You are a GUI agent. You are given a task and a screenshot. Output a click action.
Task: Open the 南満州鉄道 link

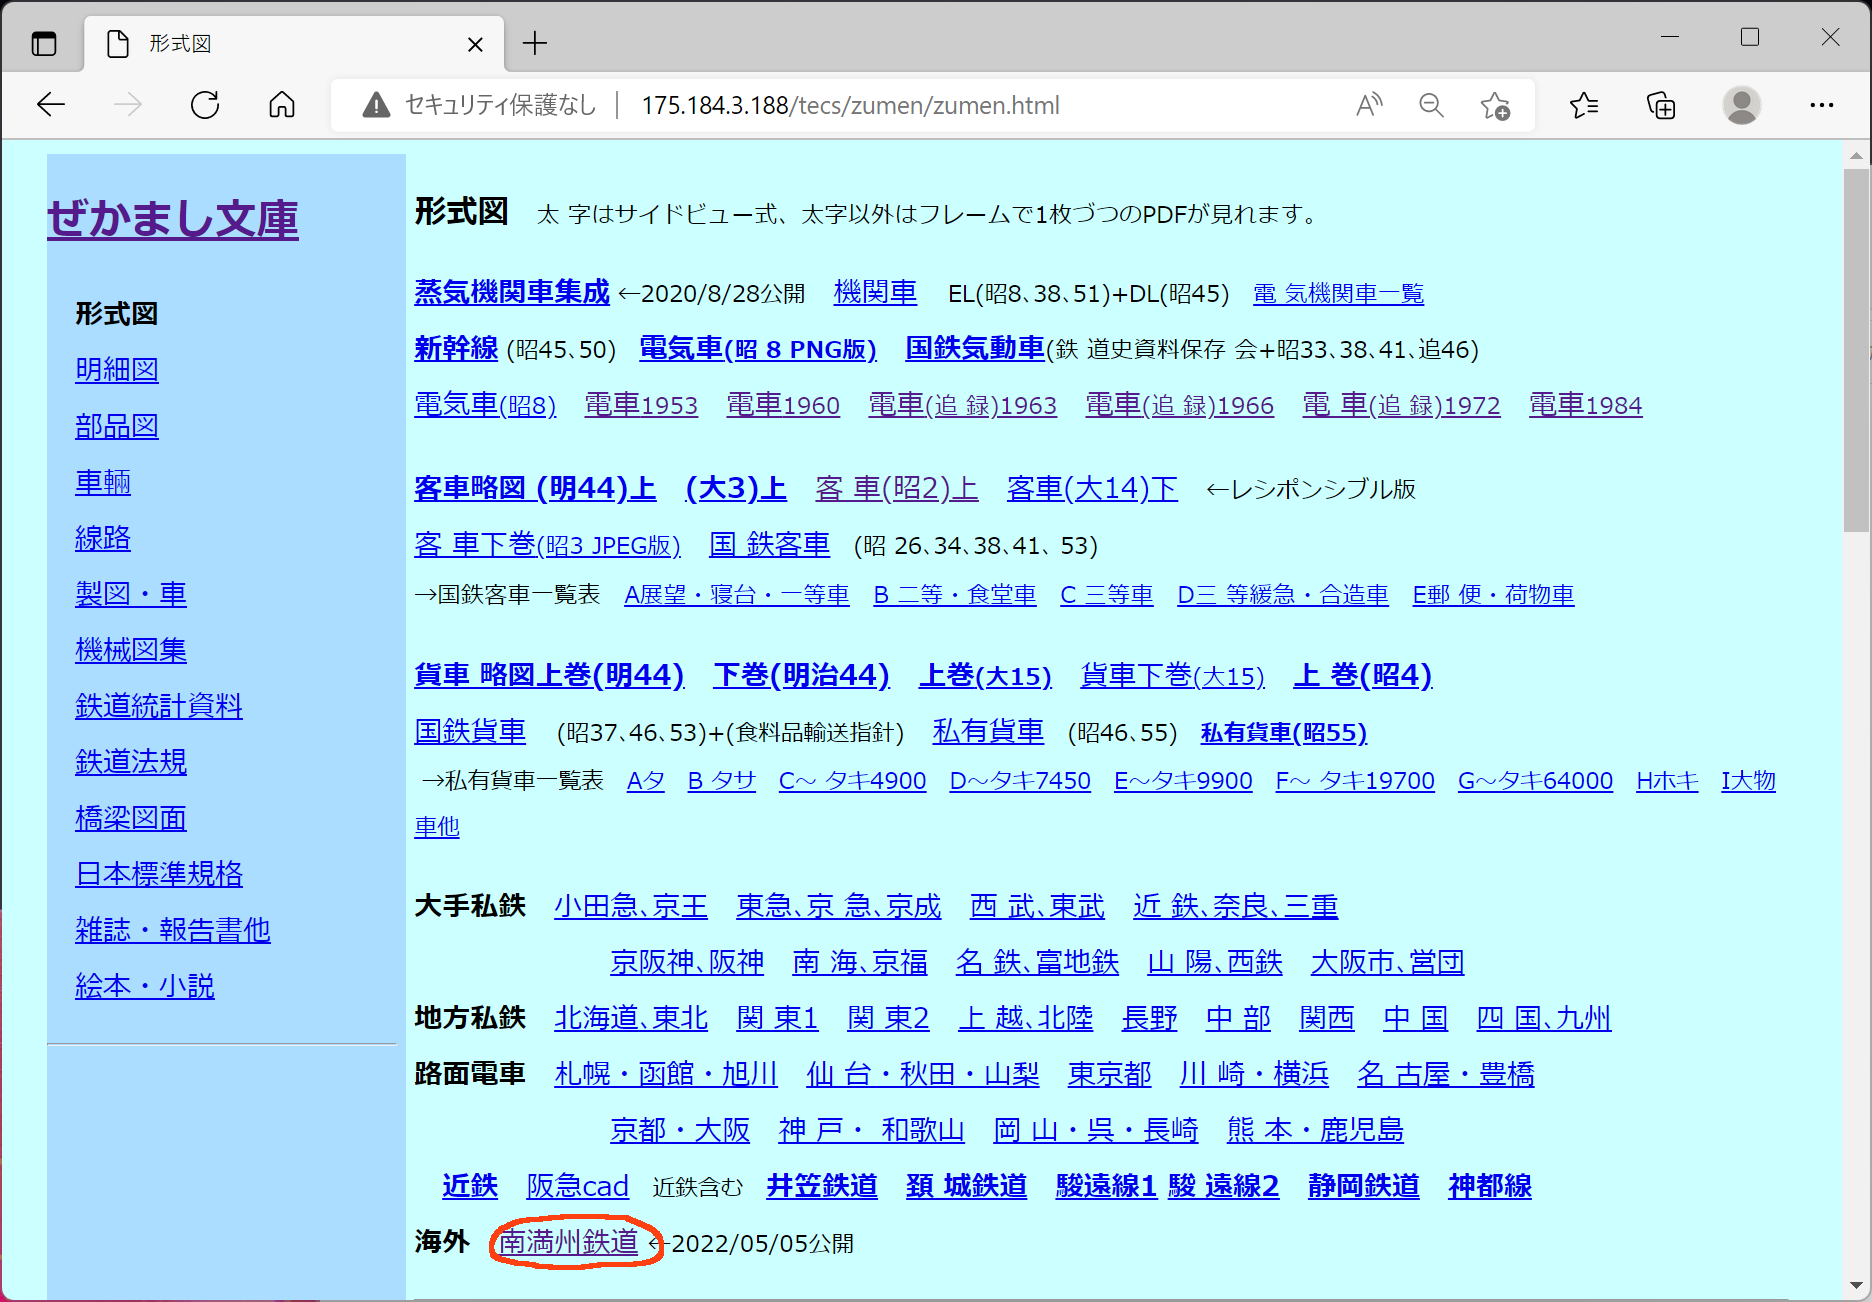pyautogui.click(x=568, y=1242)
